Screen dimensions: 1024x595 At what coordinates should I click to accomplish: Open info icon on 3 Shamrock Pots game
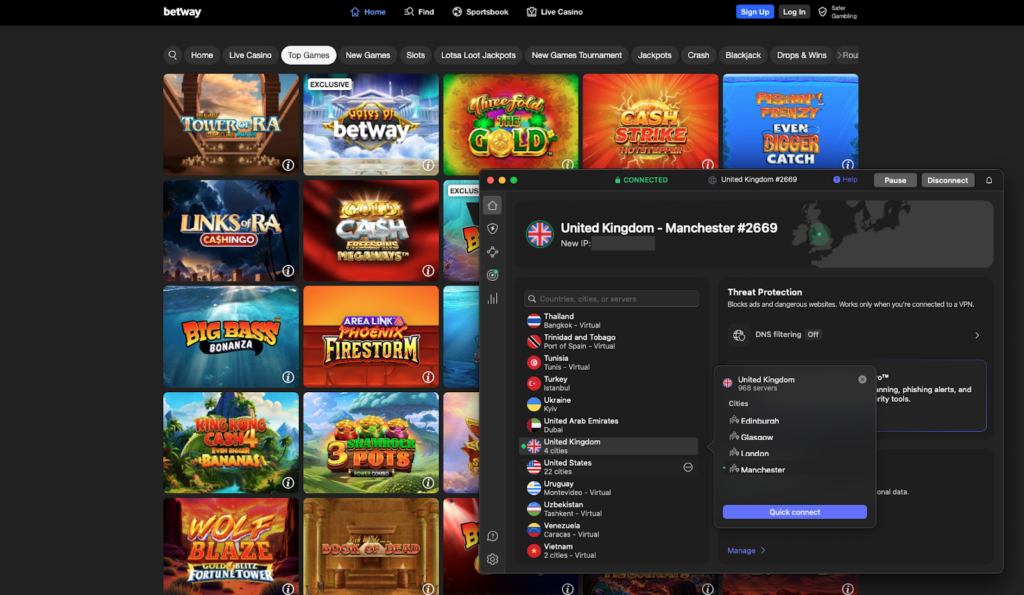point(428,483)
